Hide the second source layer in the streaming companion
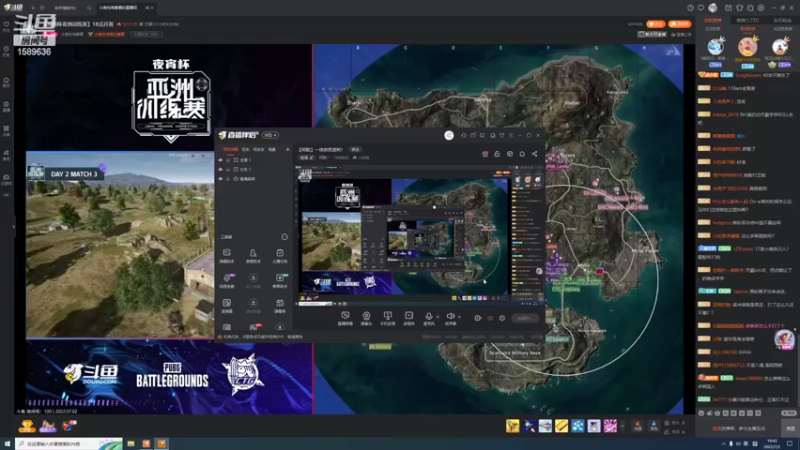Viewport: 800px width, 450px height. (220, 169)
